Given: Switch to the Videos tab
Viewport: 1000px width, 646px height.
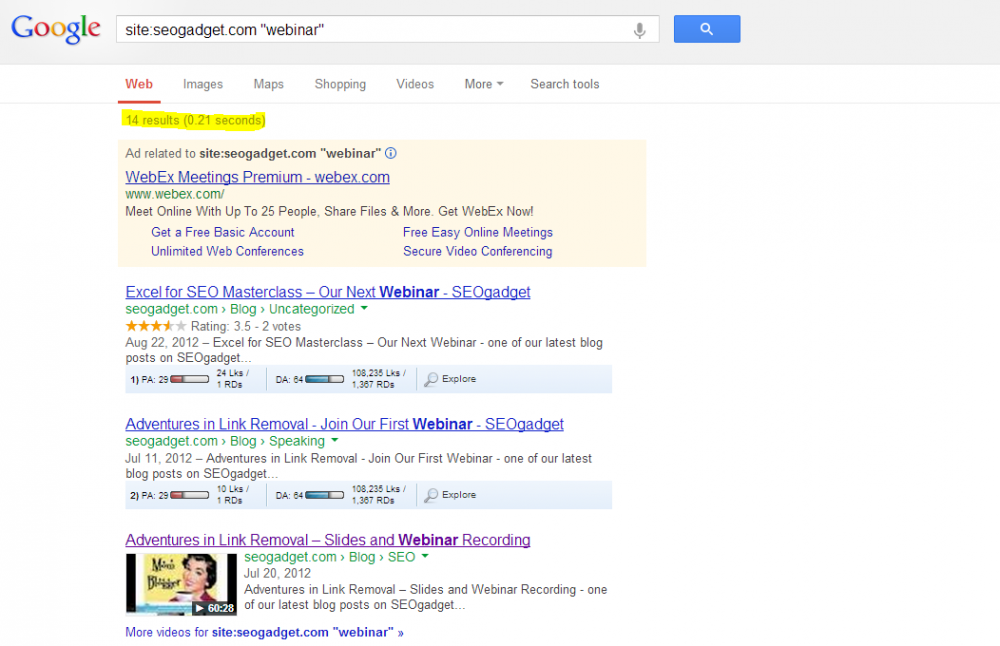Looking at the screenshot, I should [x=415, y=84].
